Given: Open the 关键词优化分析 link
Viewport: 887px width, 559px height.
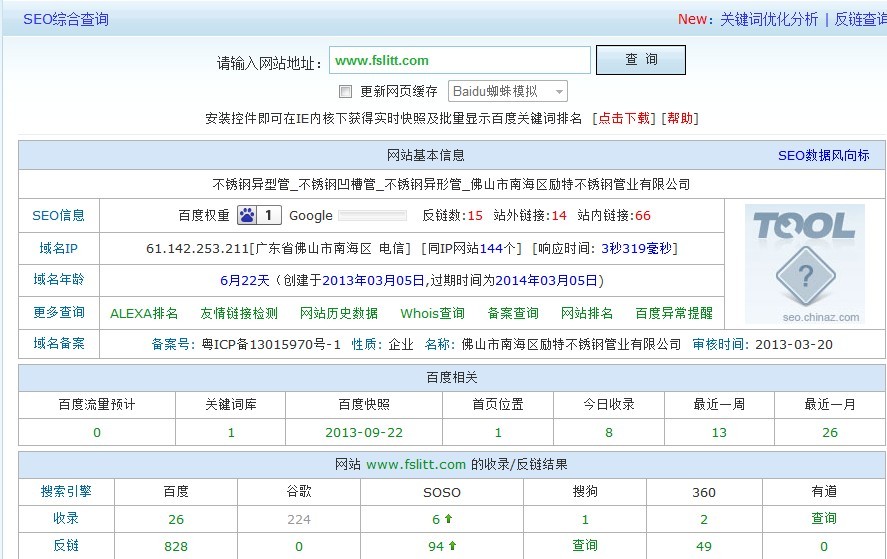Looking at the screenshot, I should [769, 19].
